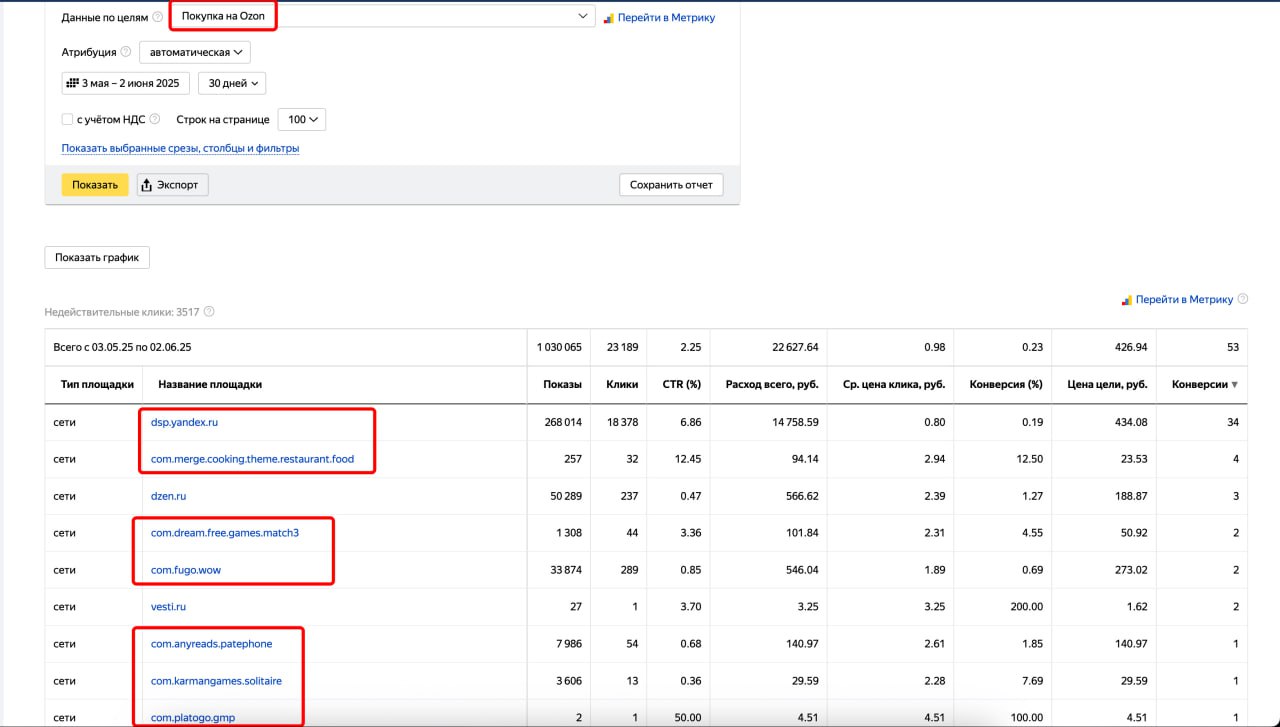Click 'Конверсия (%)' column header
Viewport: 1280px width, 727px height.
[1006, 385]
